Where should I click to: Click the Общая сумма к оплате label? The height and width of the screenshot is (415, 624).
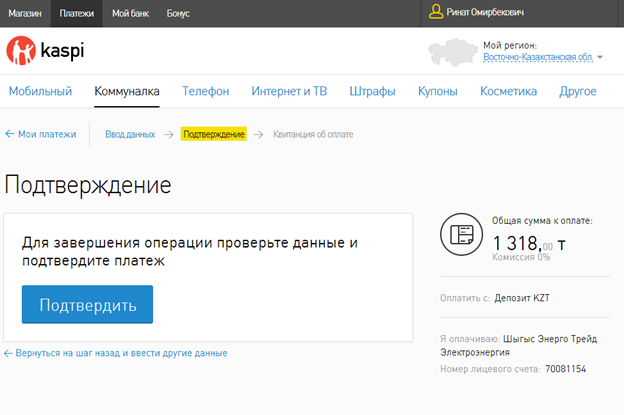click(x=542, y=220)
